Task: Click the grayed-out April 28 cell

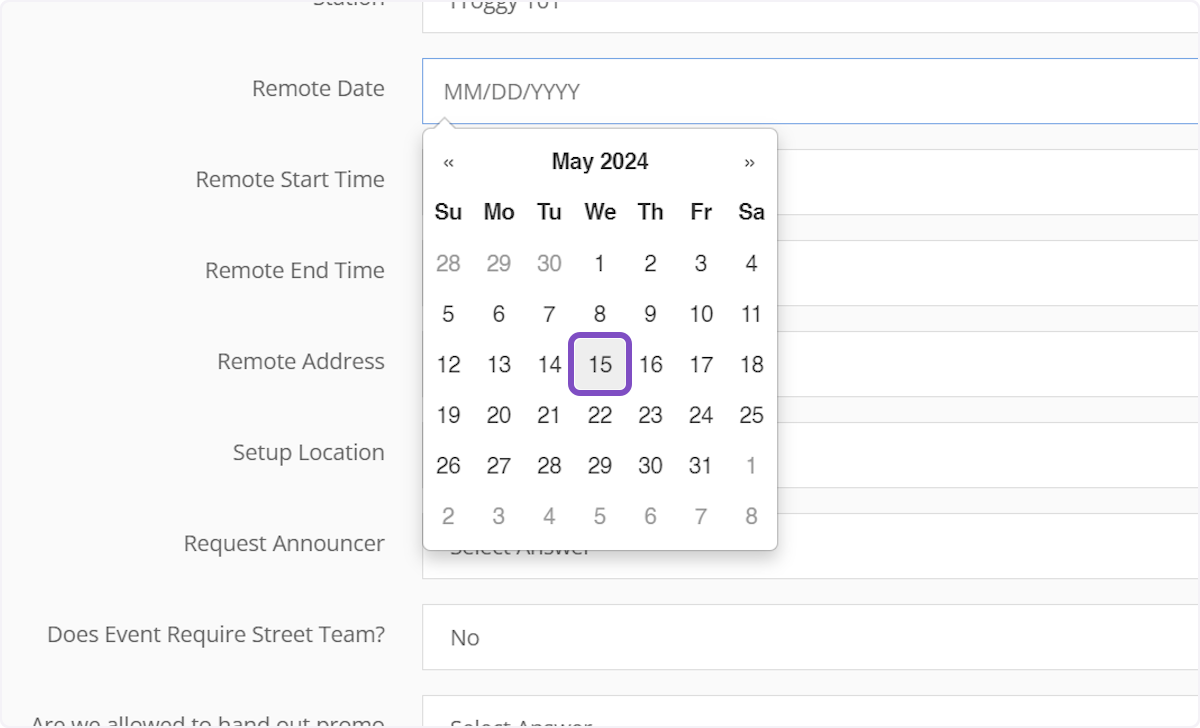Action: (x=448, y=263)
